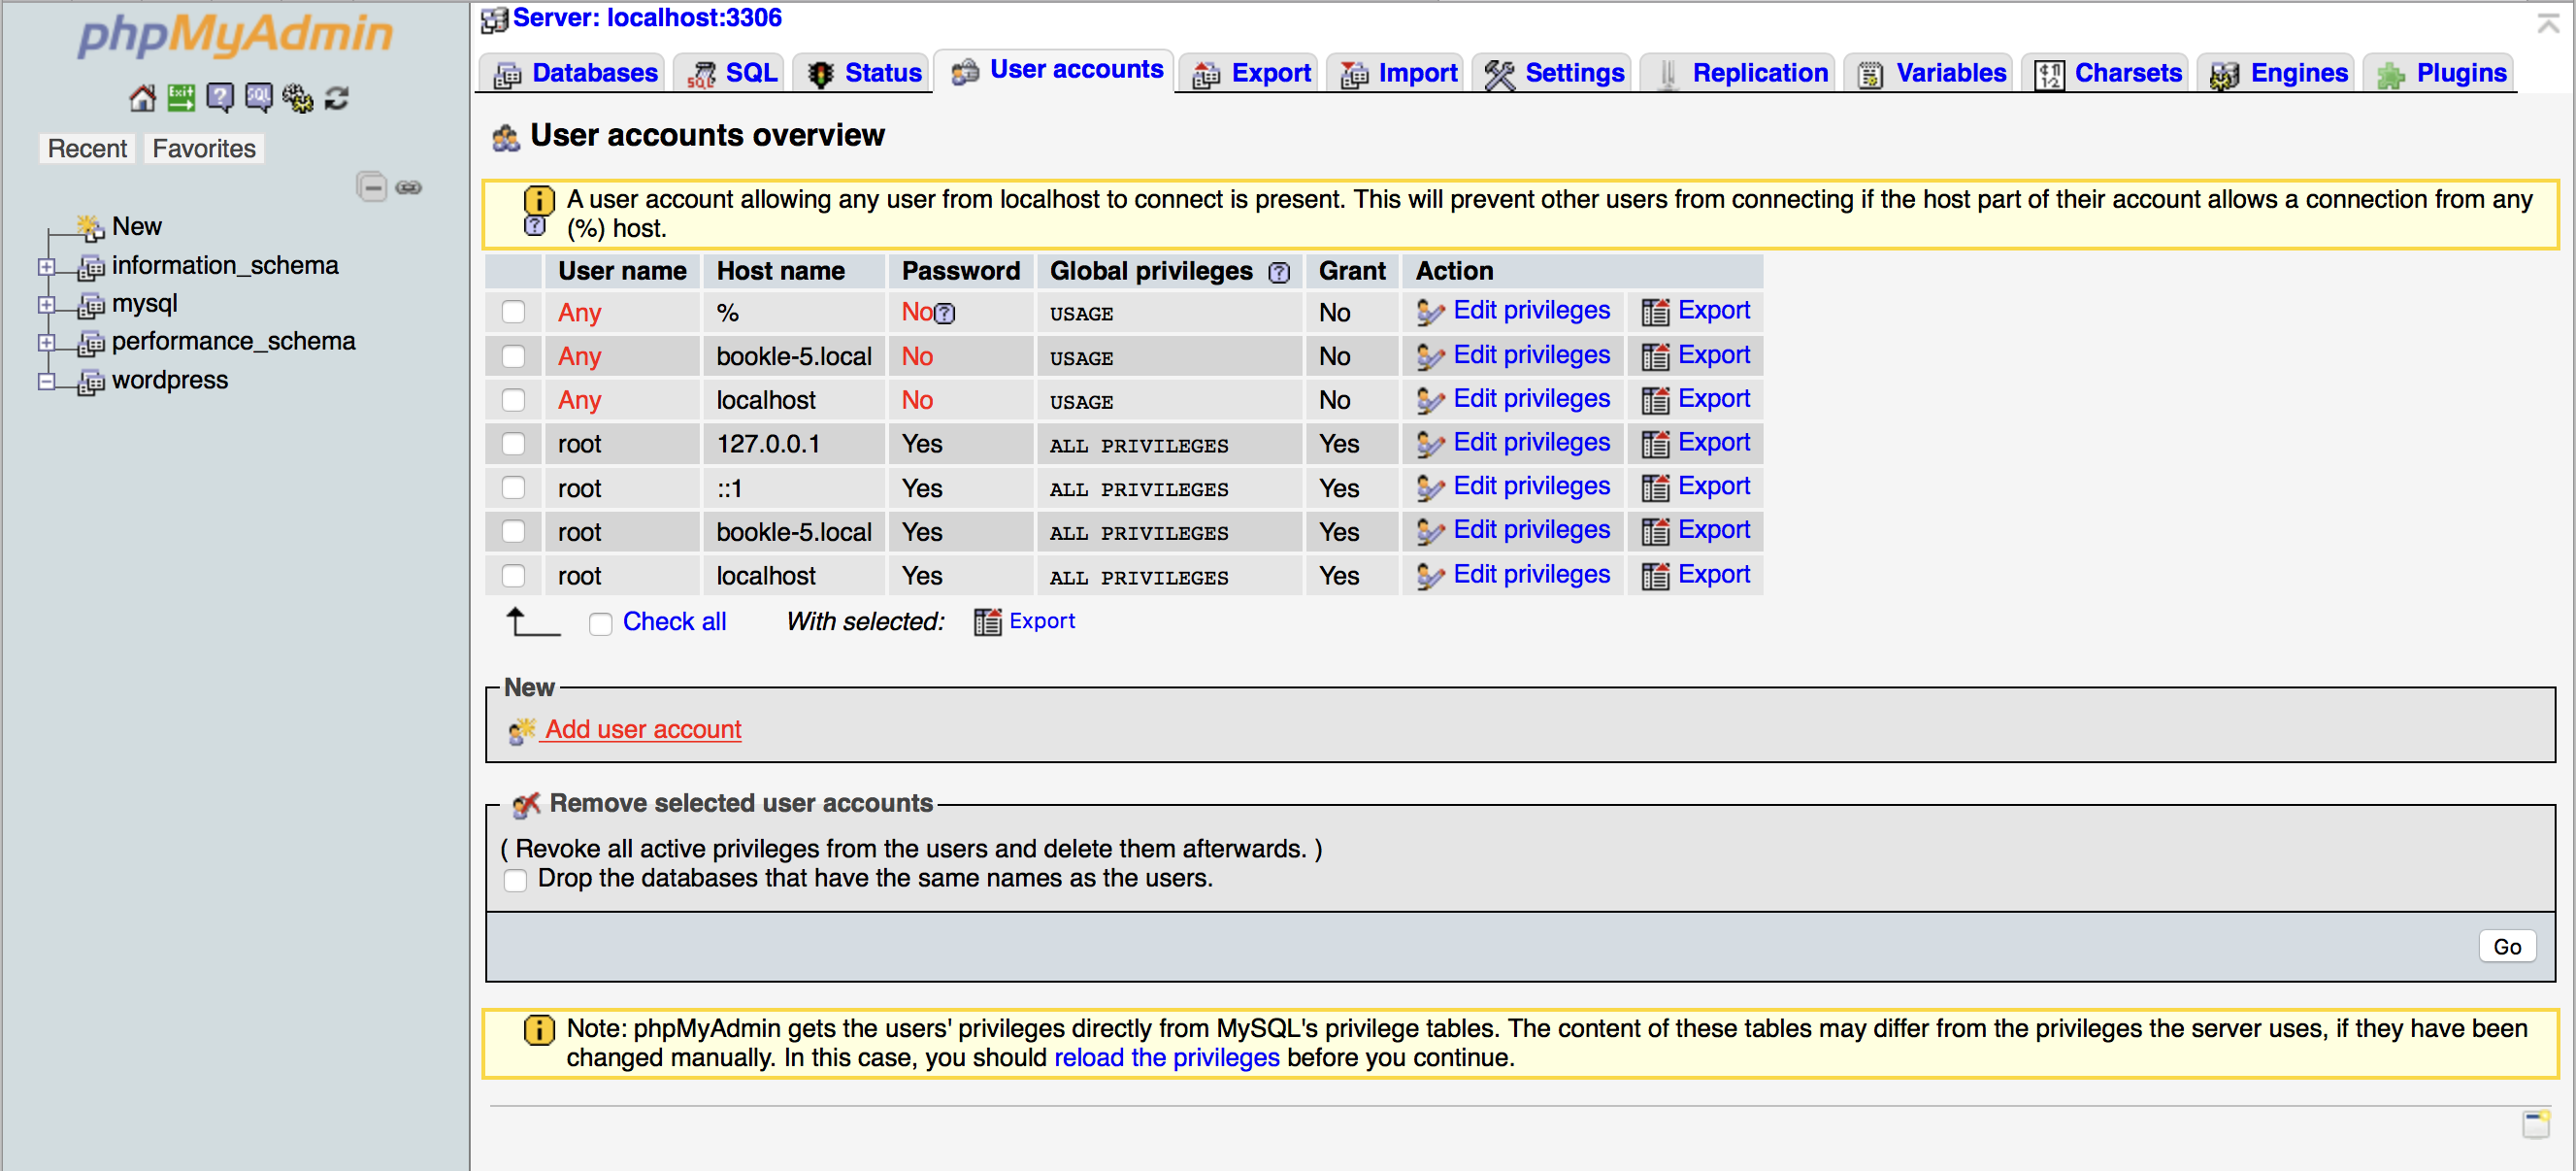
Task: Click the Server: localhost:3306 breadcrumb link
Action: pos(647,18)
